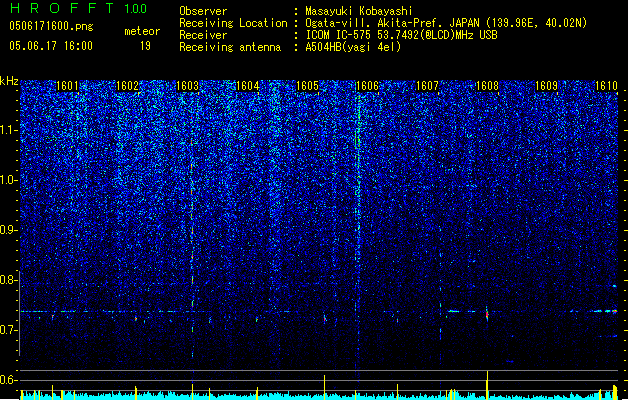
Task: Click the 1607 time marker
Action: pyautogui.click(x=427, y=86)
